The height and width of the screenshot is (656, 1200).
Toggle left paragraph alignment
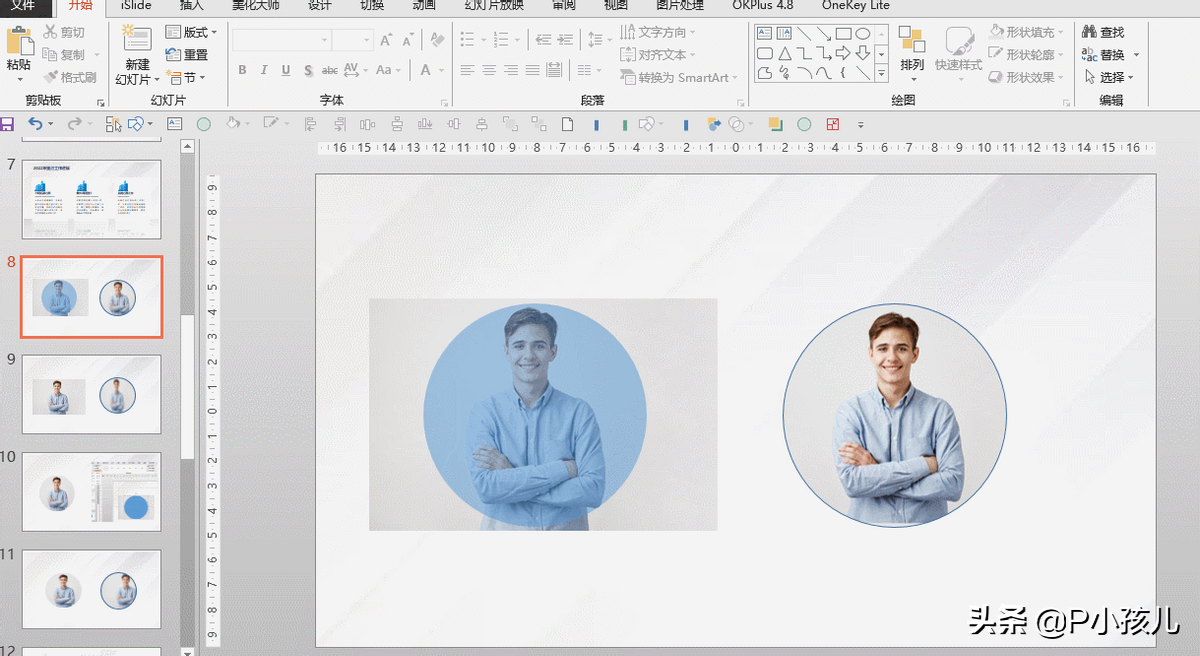click(x=467, y=70)
